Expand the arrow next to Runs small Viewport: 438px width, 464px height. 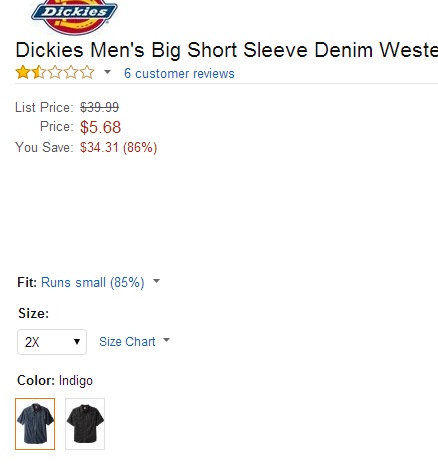coord(156,281)
